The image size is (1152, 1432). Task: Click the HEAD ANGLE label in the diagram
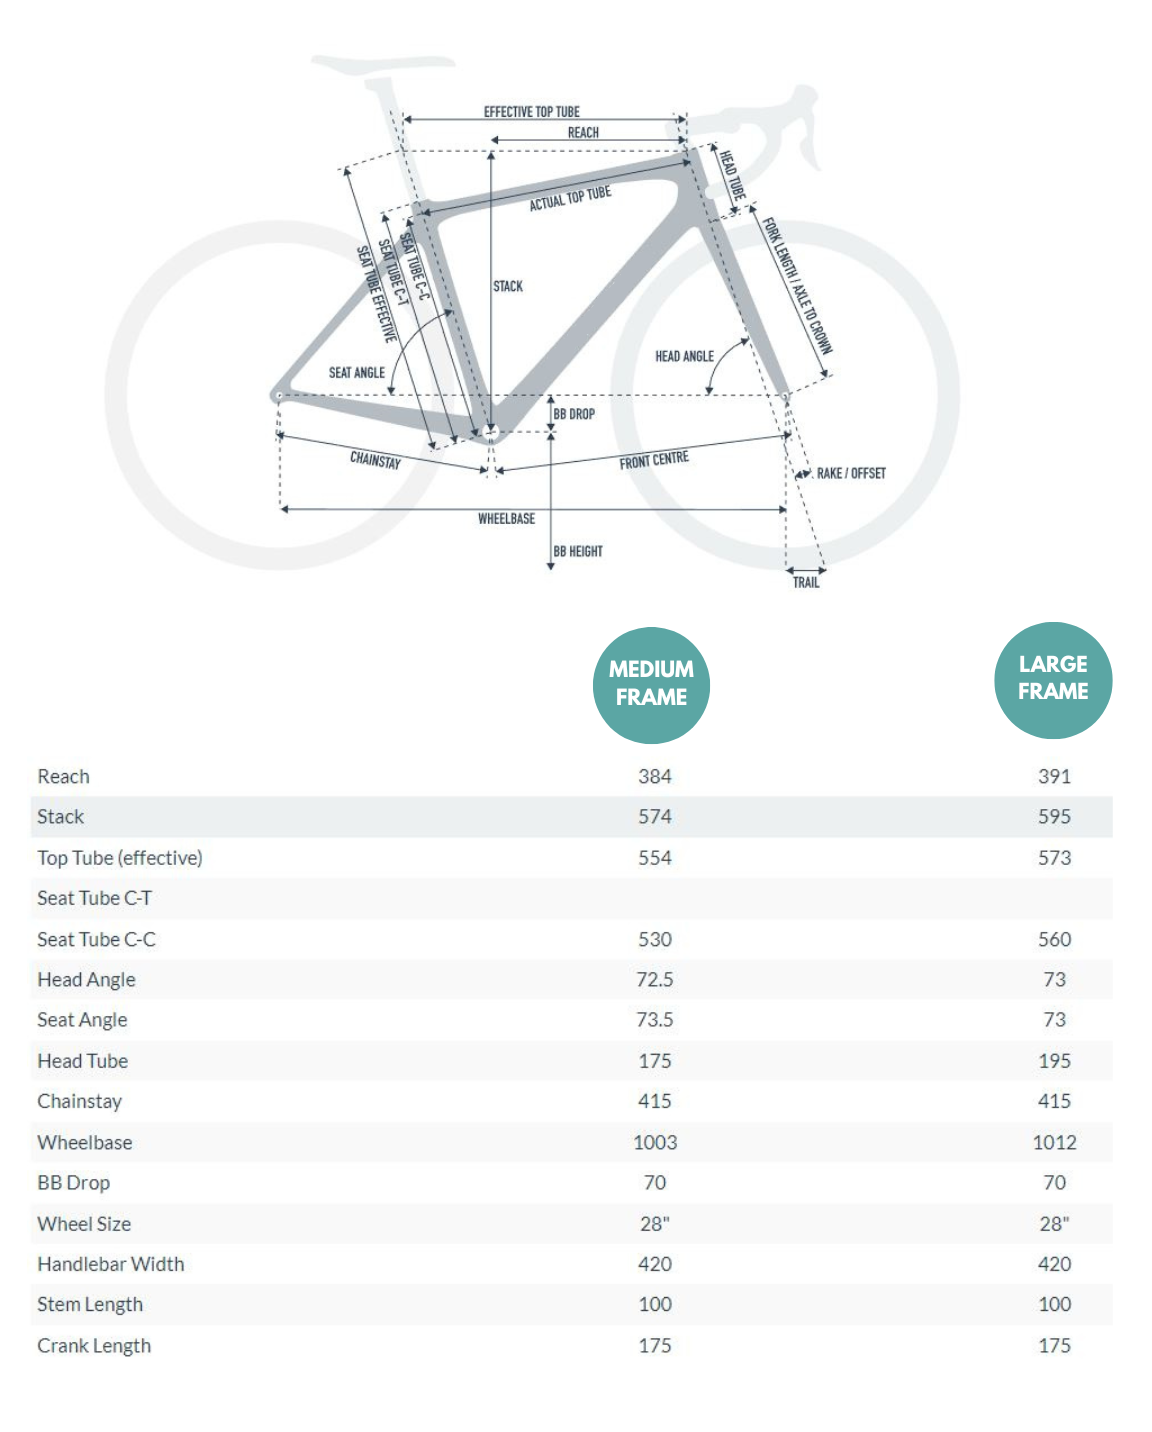[684, 357]
